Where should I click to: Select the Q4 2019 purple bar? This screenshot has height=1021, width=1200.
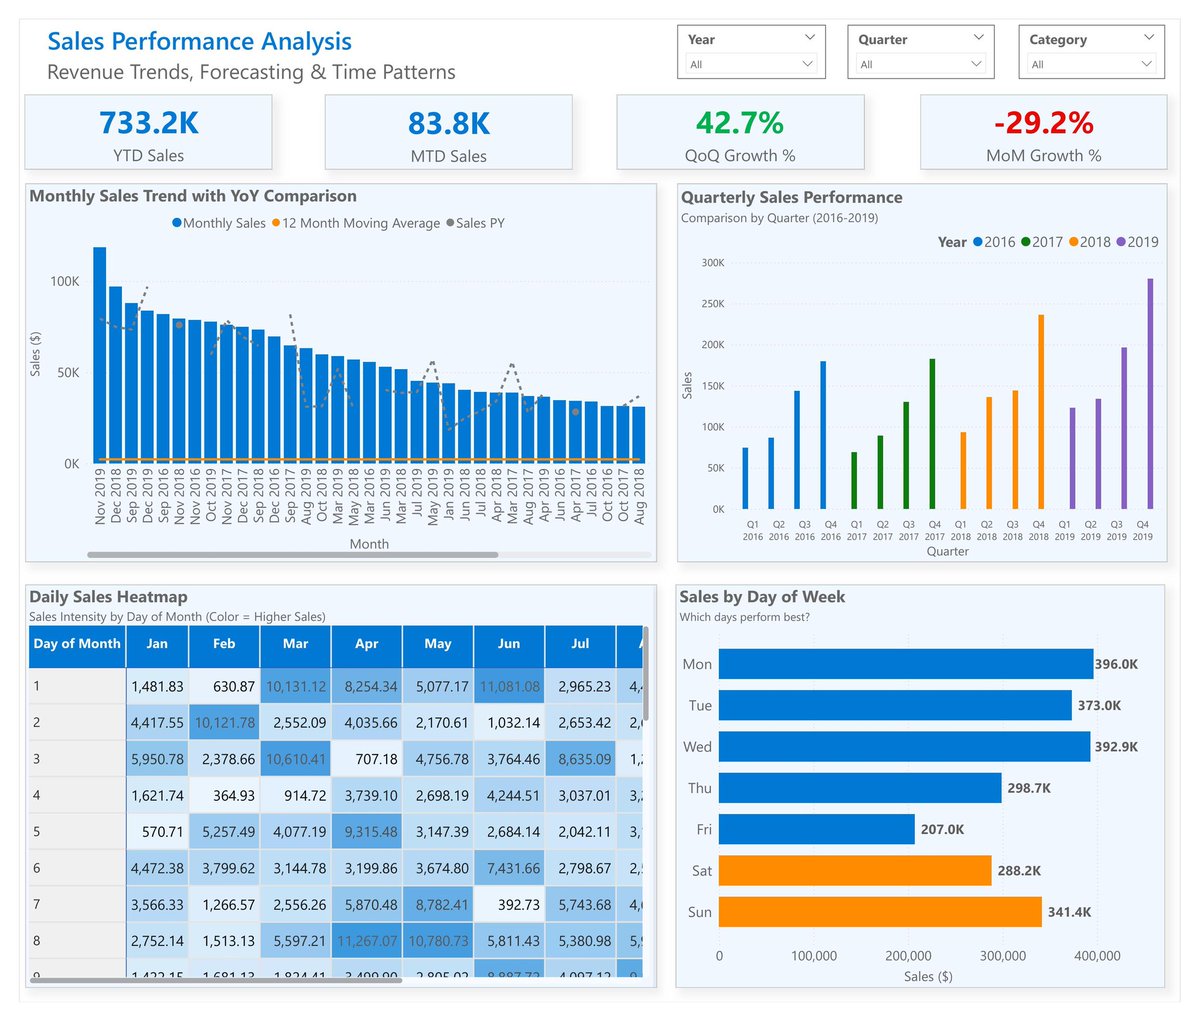1150,393
